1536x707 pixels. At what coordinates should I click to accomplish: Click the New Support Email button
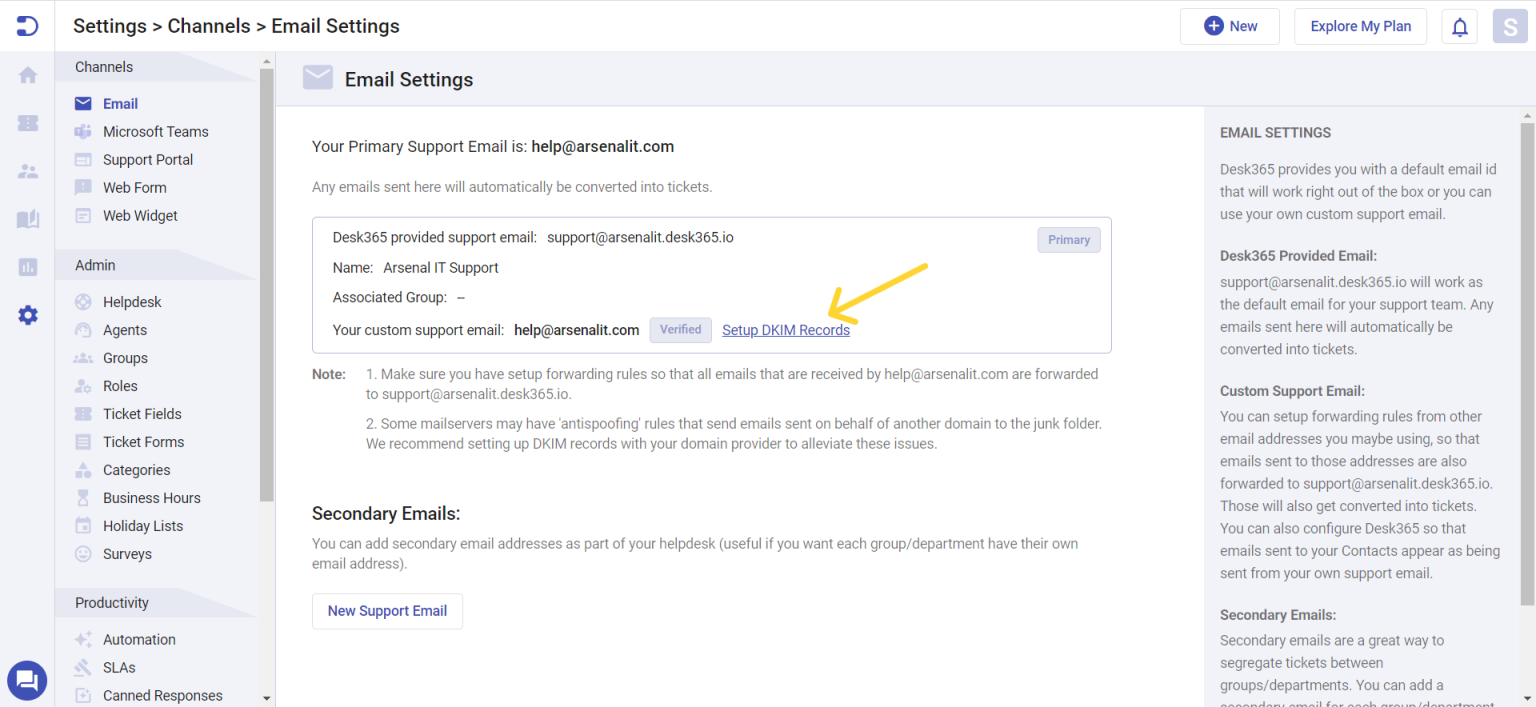387,611
